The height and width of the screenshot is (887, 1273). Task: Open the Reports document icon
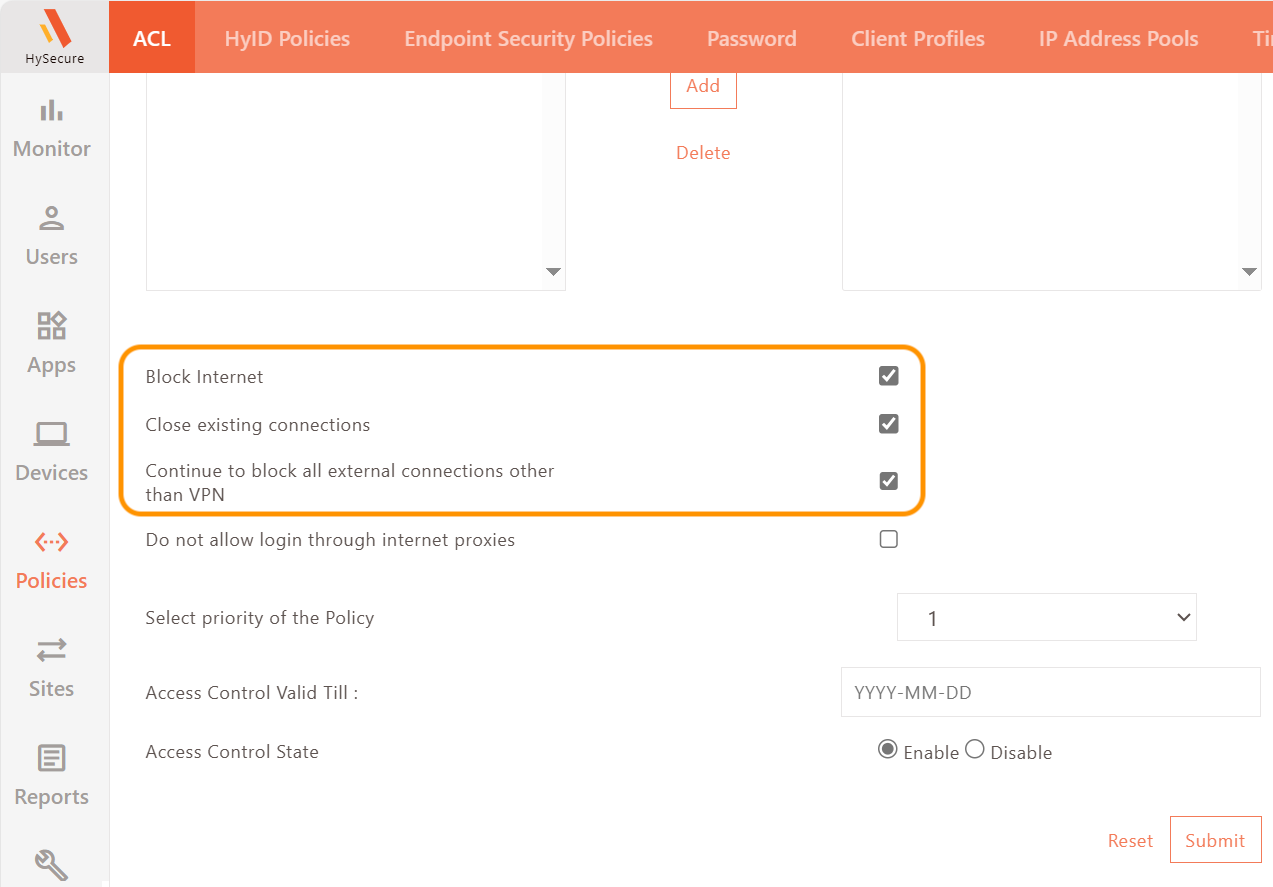[52, 758]
